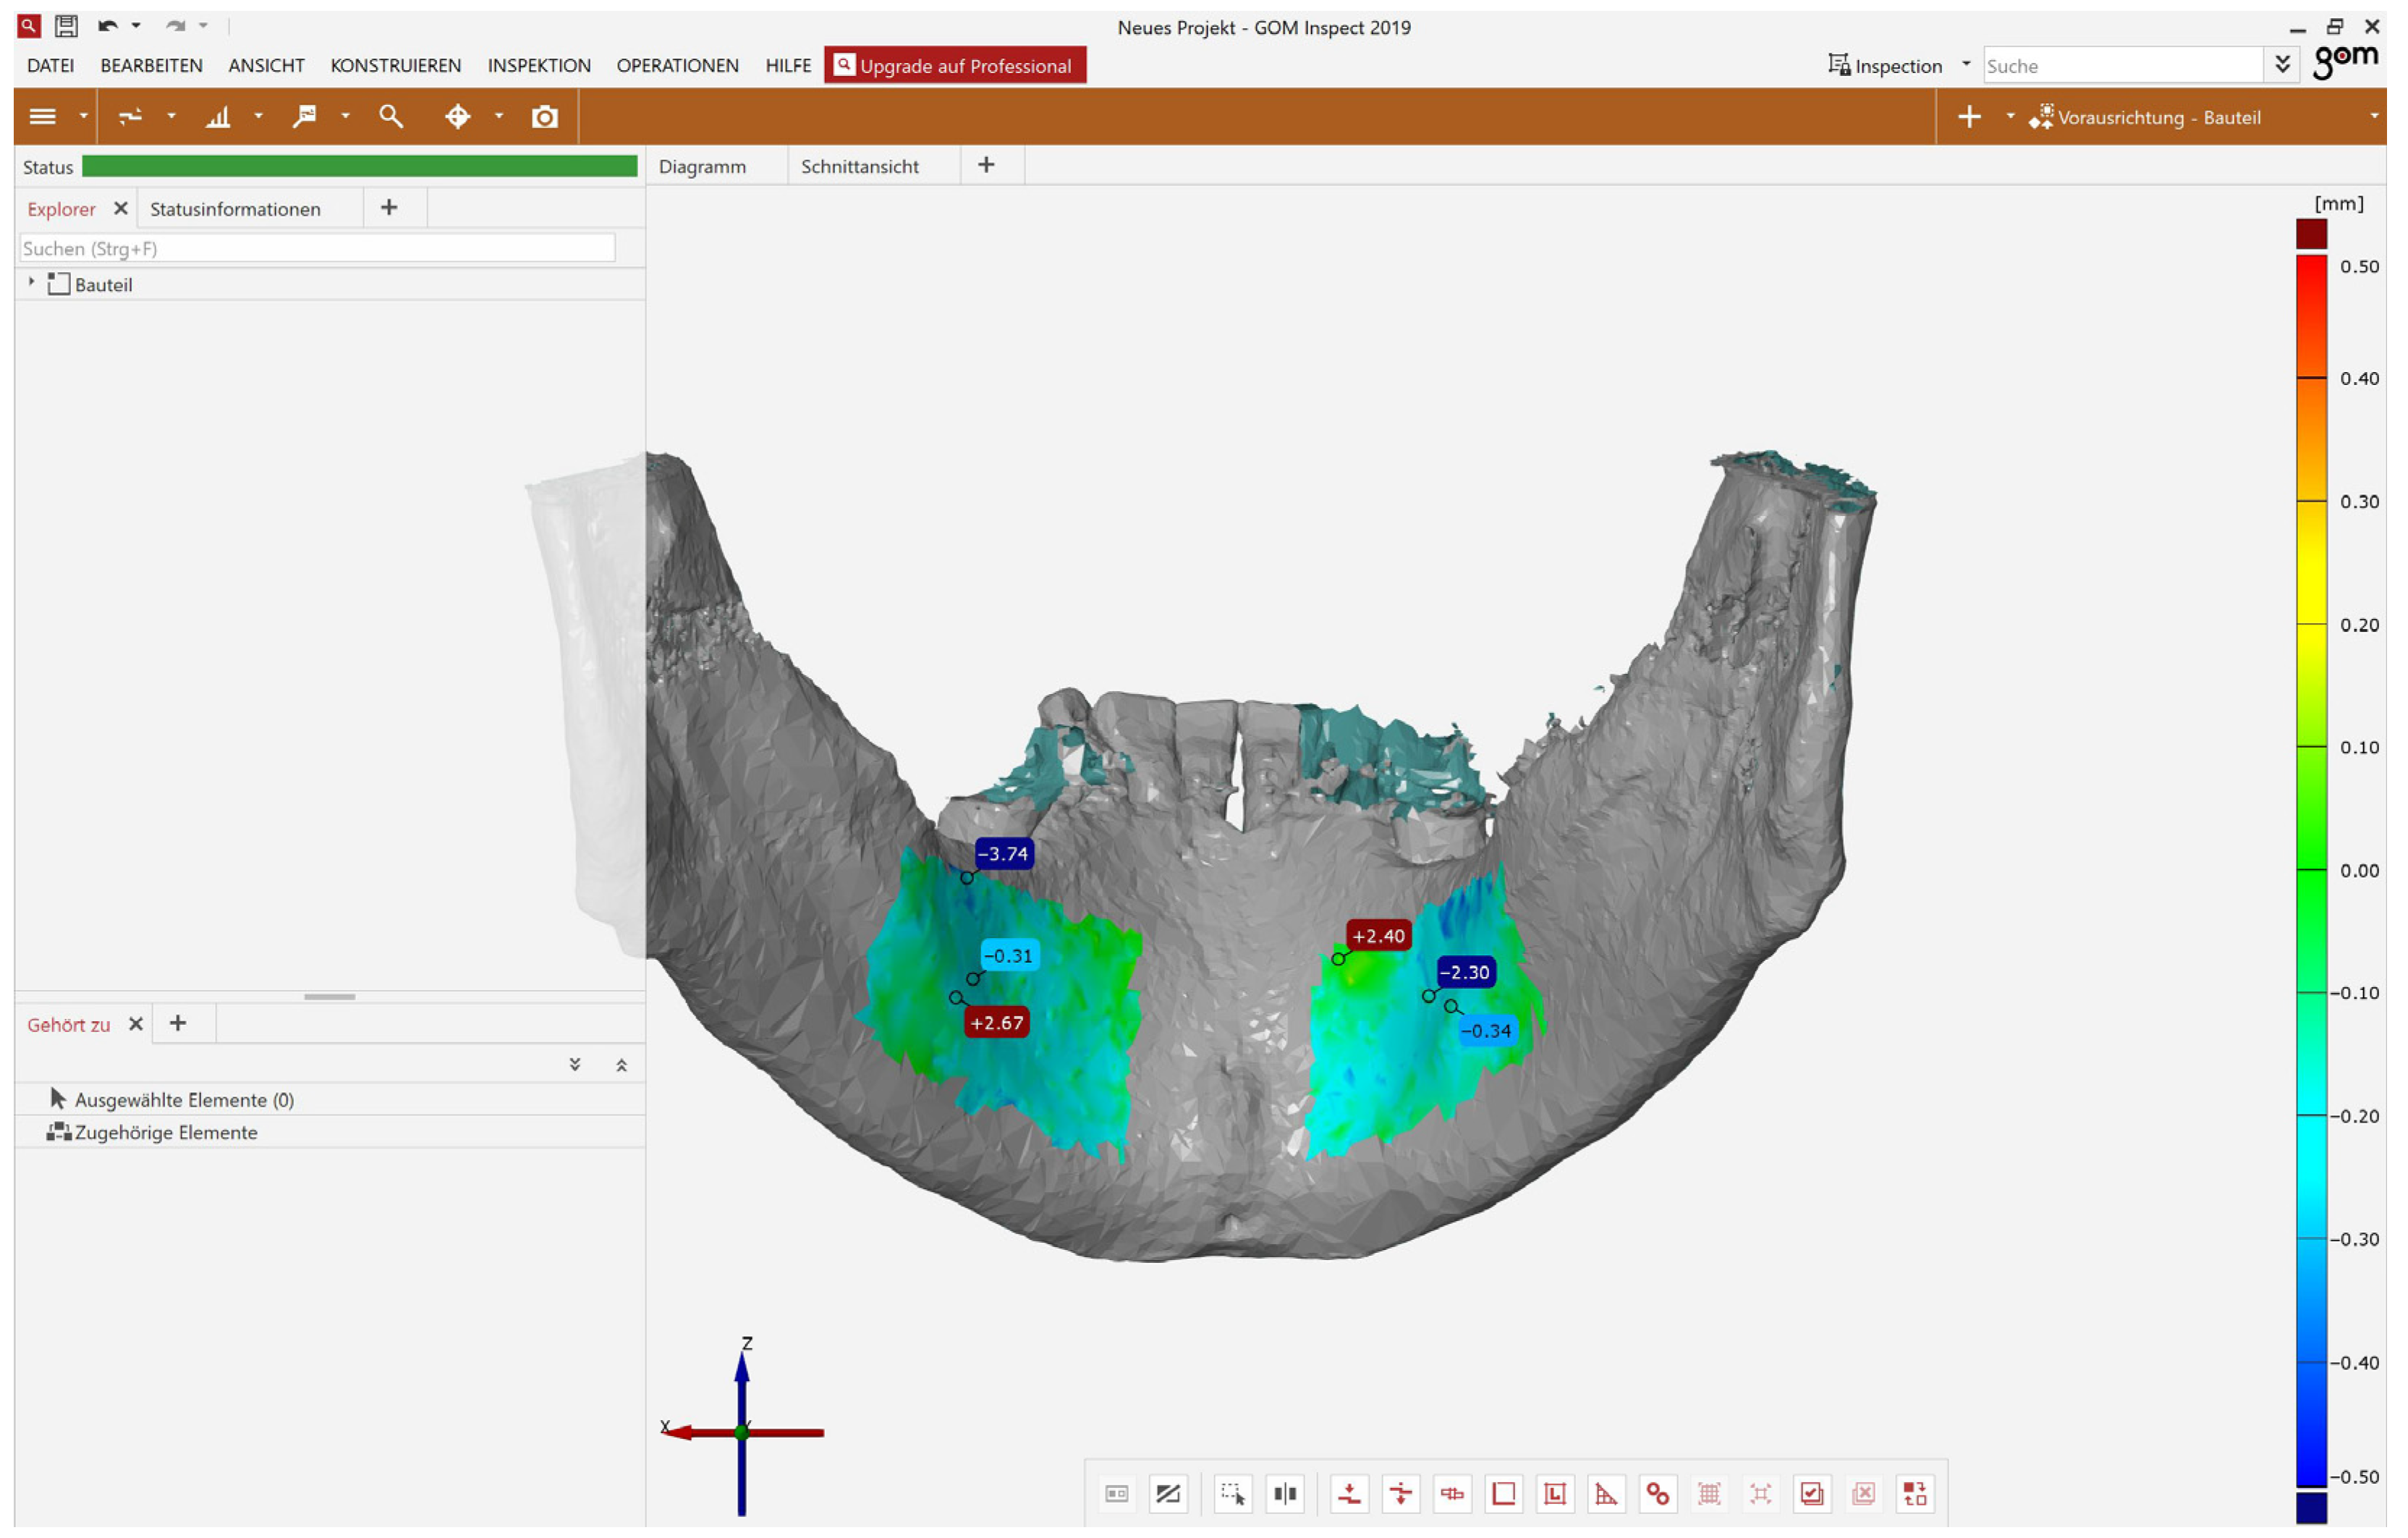Click the diagonal stripes icon in the bottom toolbar

click(1168, 1493)
